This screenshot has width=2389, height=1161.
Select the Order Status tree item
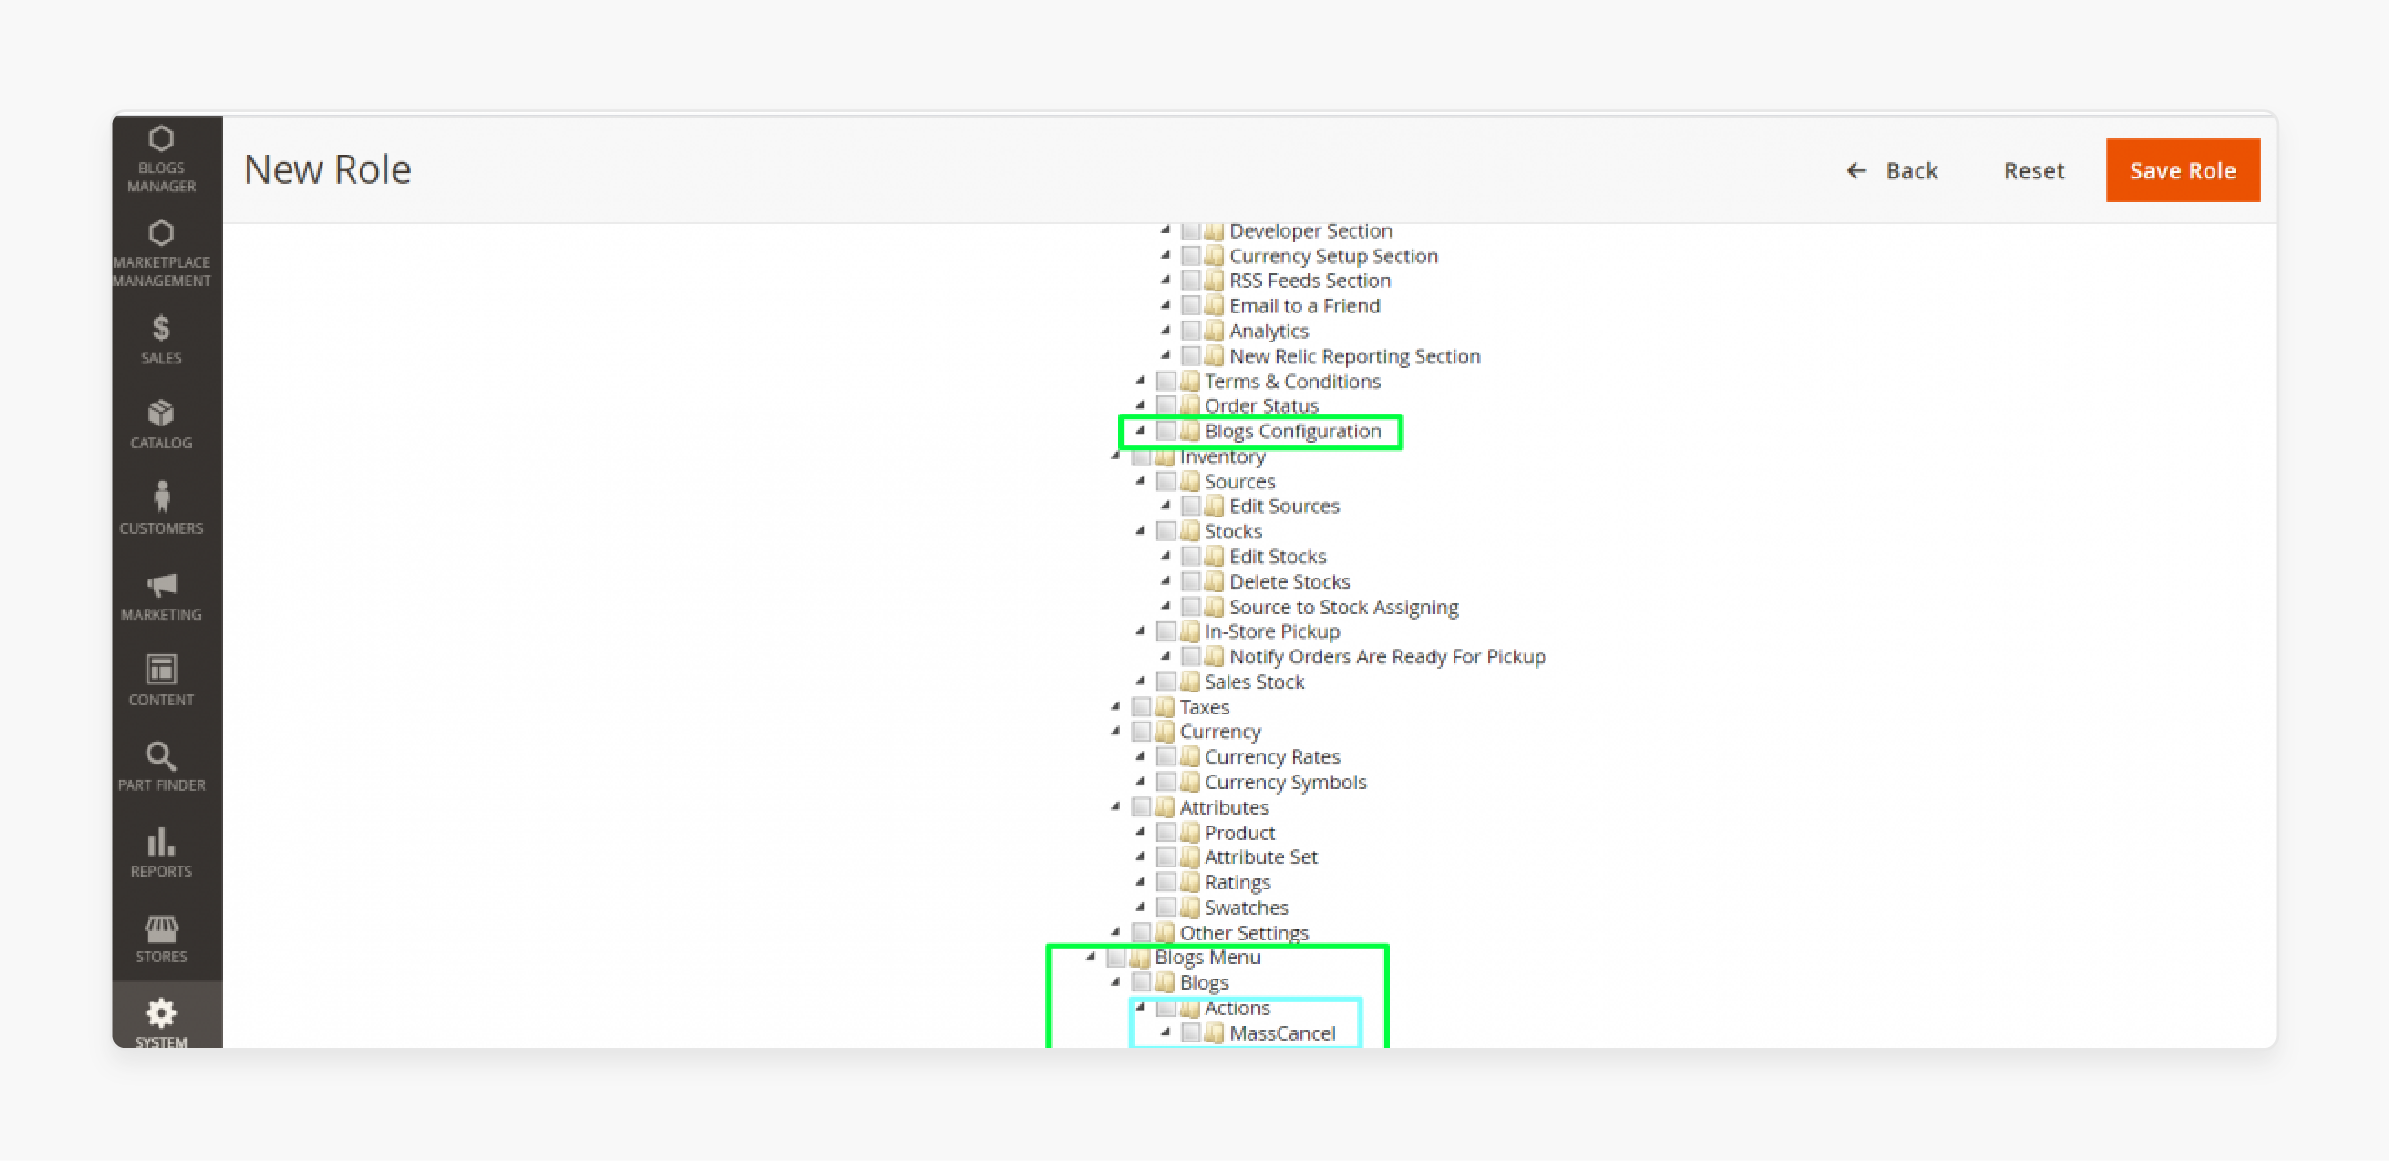point(1260,405)
